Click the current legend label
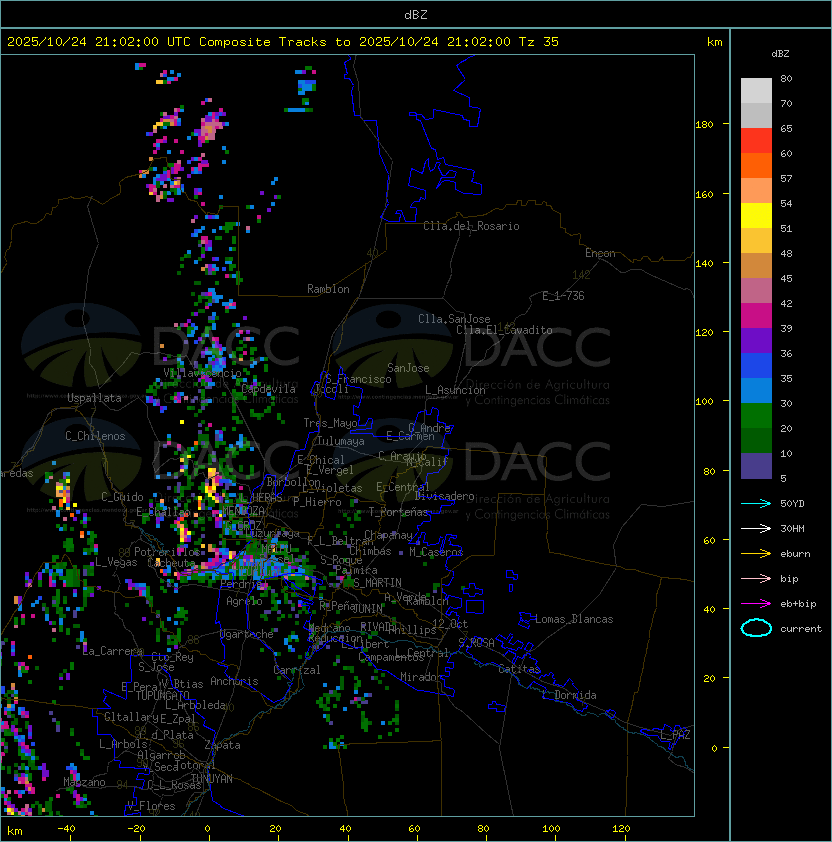 [801, 629]
